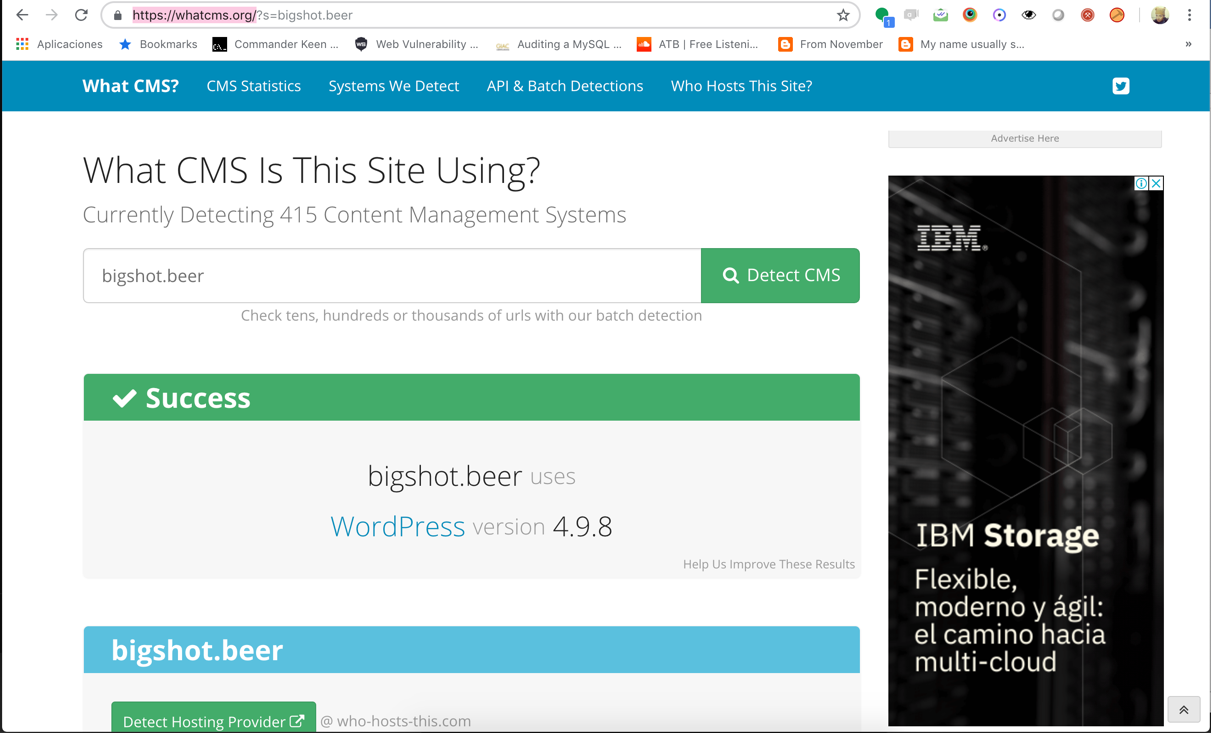
Task: Click the ad info icon
Action: pyautogui.click(x=1141, y=183)
